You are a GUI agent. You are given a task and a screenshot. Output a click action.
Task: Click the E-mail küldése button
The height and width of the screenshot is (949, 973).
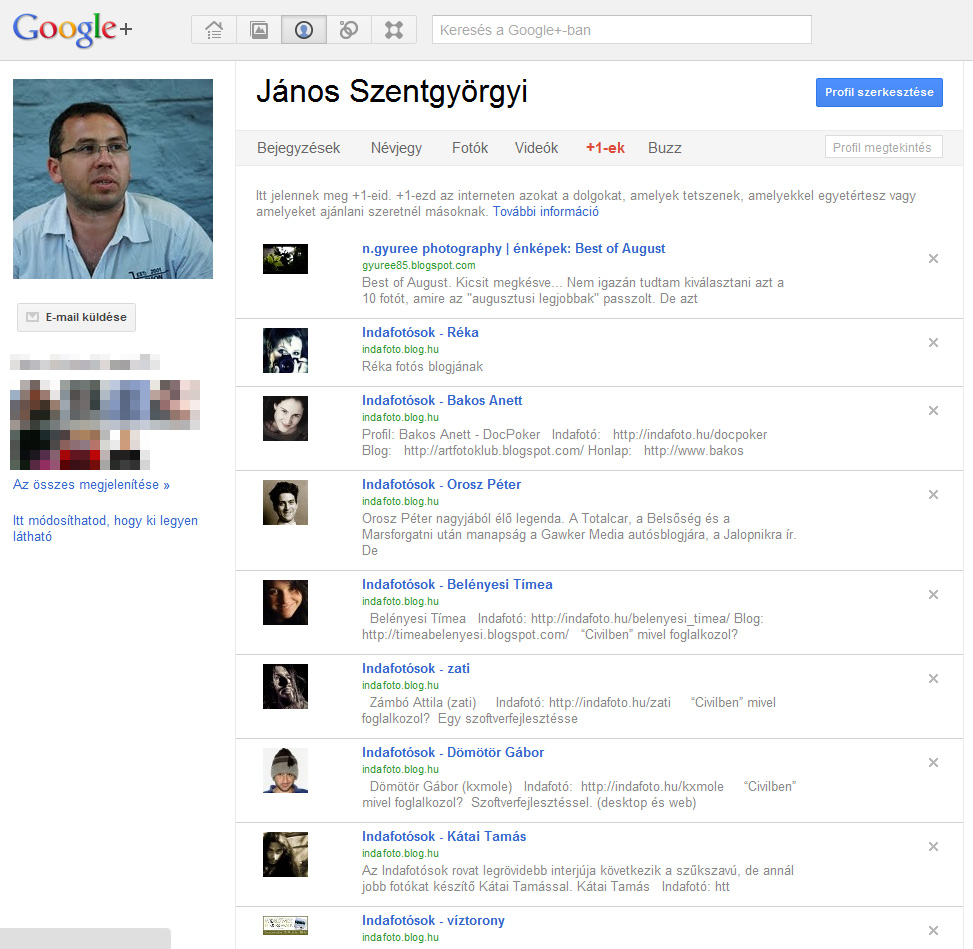[76, 317]
